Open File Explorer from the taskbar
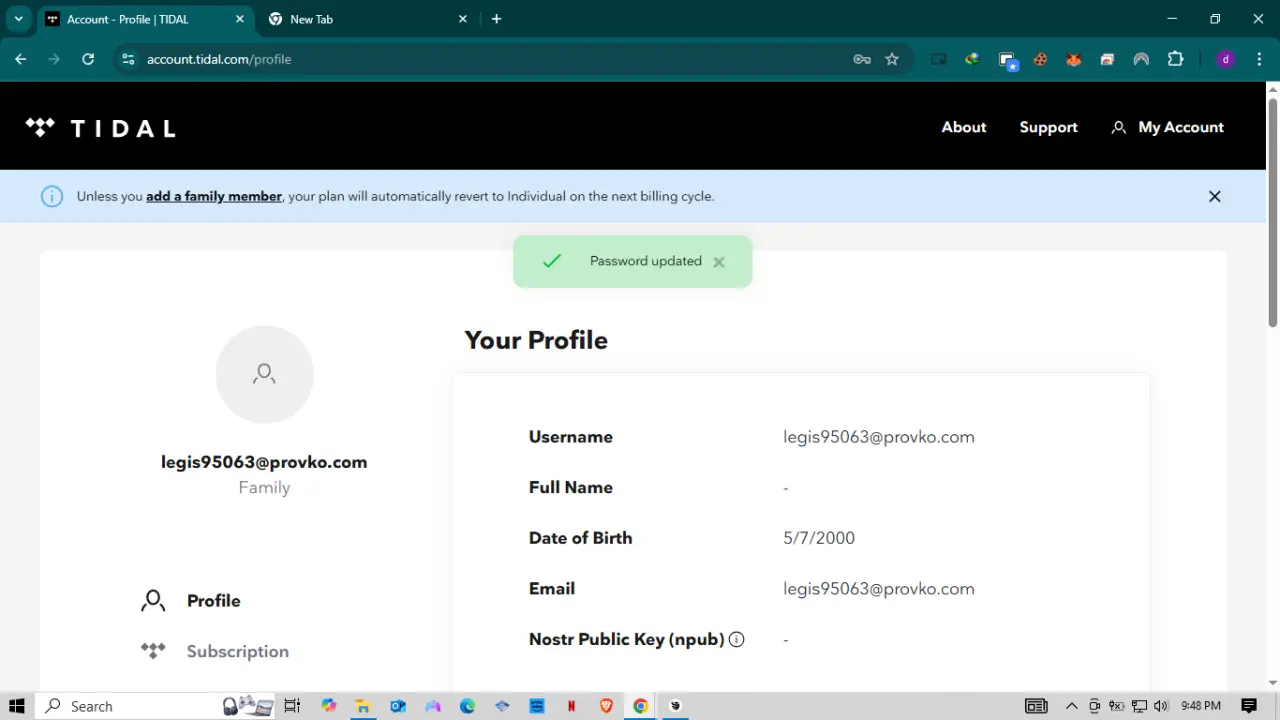Screen dimensions: 1280x720 363,706
